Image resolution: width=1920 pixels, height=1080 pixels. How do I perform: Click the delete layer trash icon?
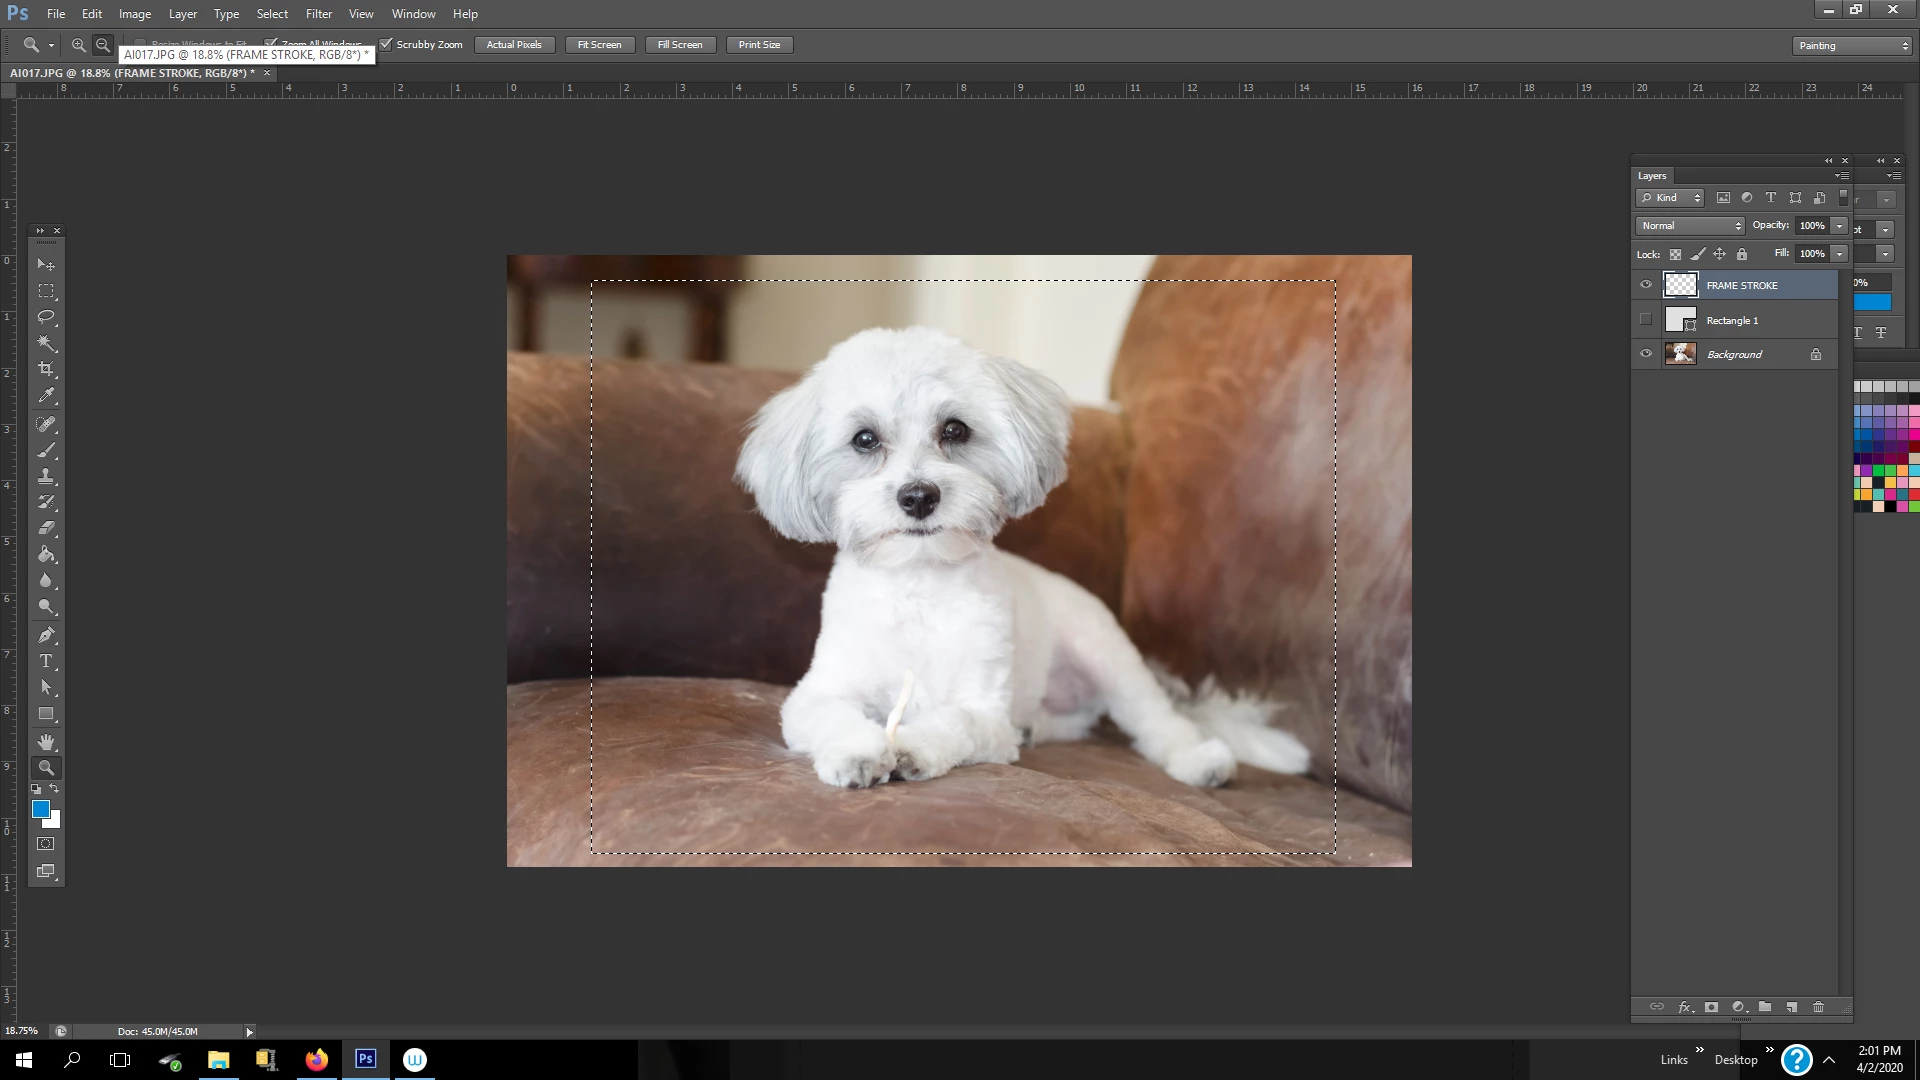point(1818,1007)
